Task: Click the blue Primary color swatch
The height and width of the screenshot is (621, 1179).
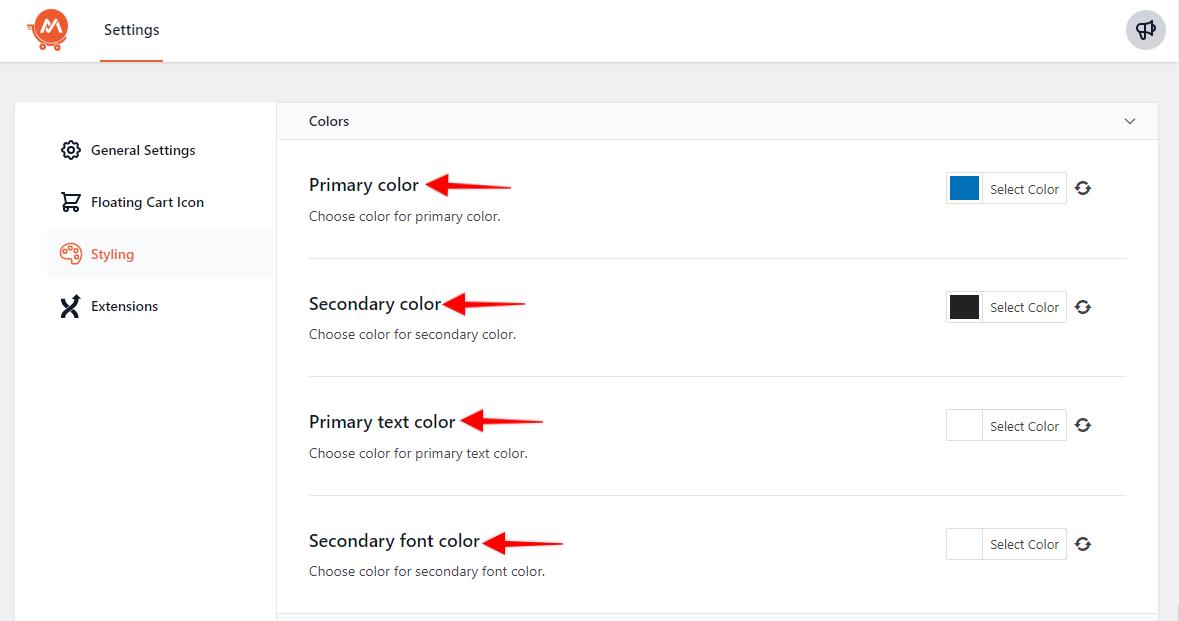Action: tap(964, 188)
